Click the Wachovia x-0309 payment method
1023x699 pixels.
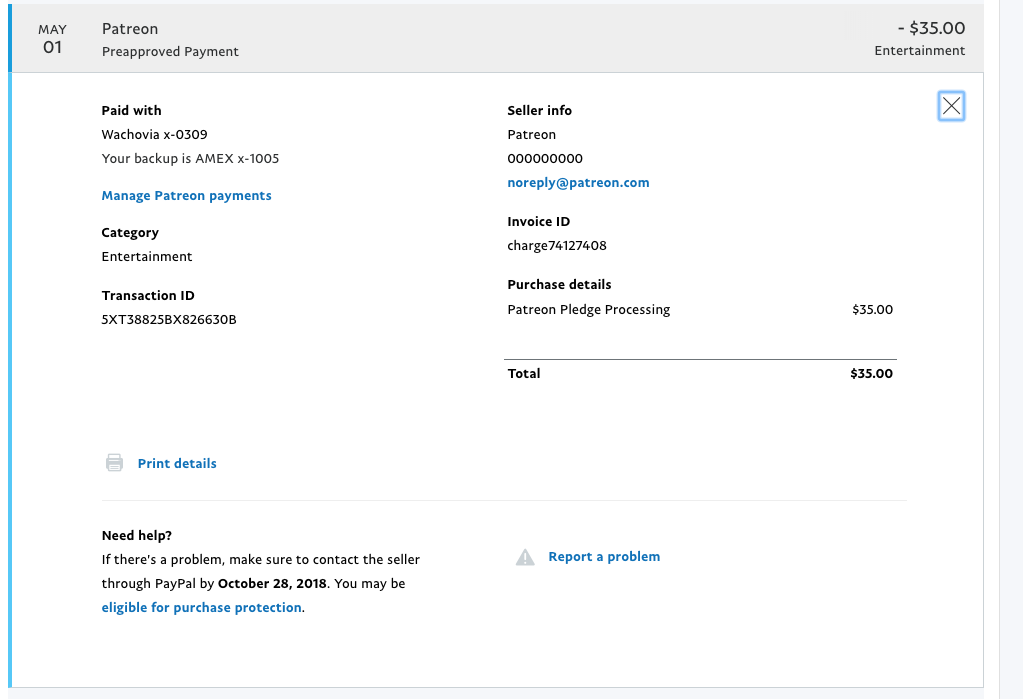click(x=155, y=134)
